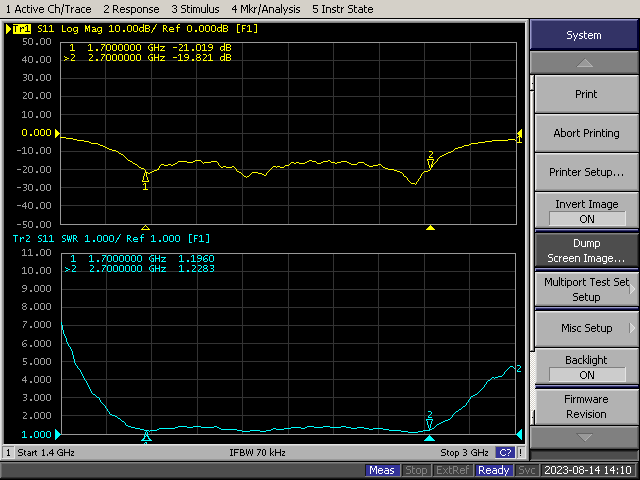Select the Tr1 trace label

[21, 29]
